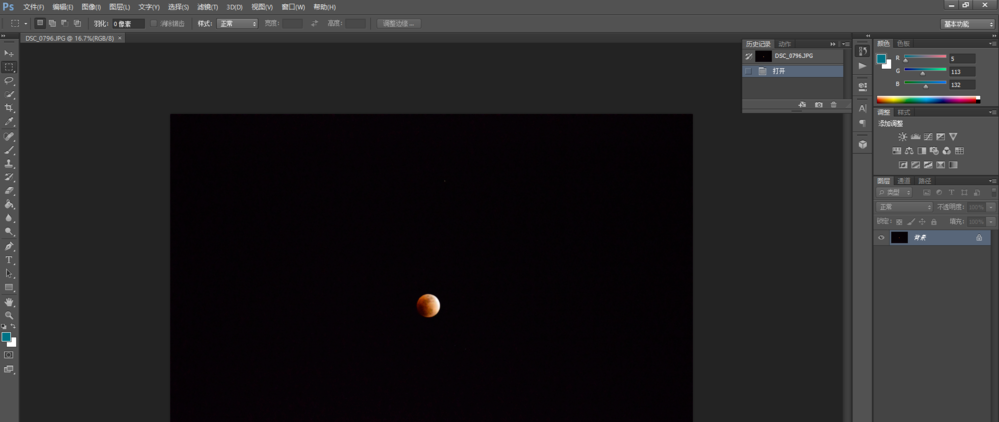Toggle history brush source box beside 打开
Screen dimensions: 999x422
(x=748, y=72)
